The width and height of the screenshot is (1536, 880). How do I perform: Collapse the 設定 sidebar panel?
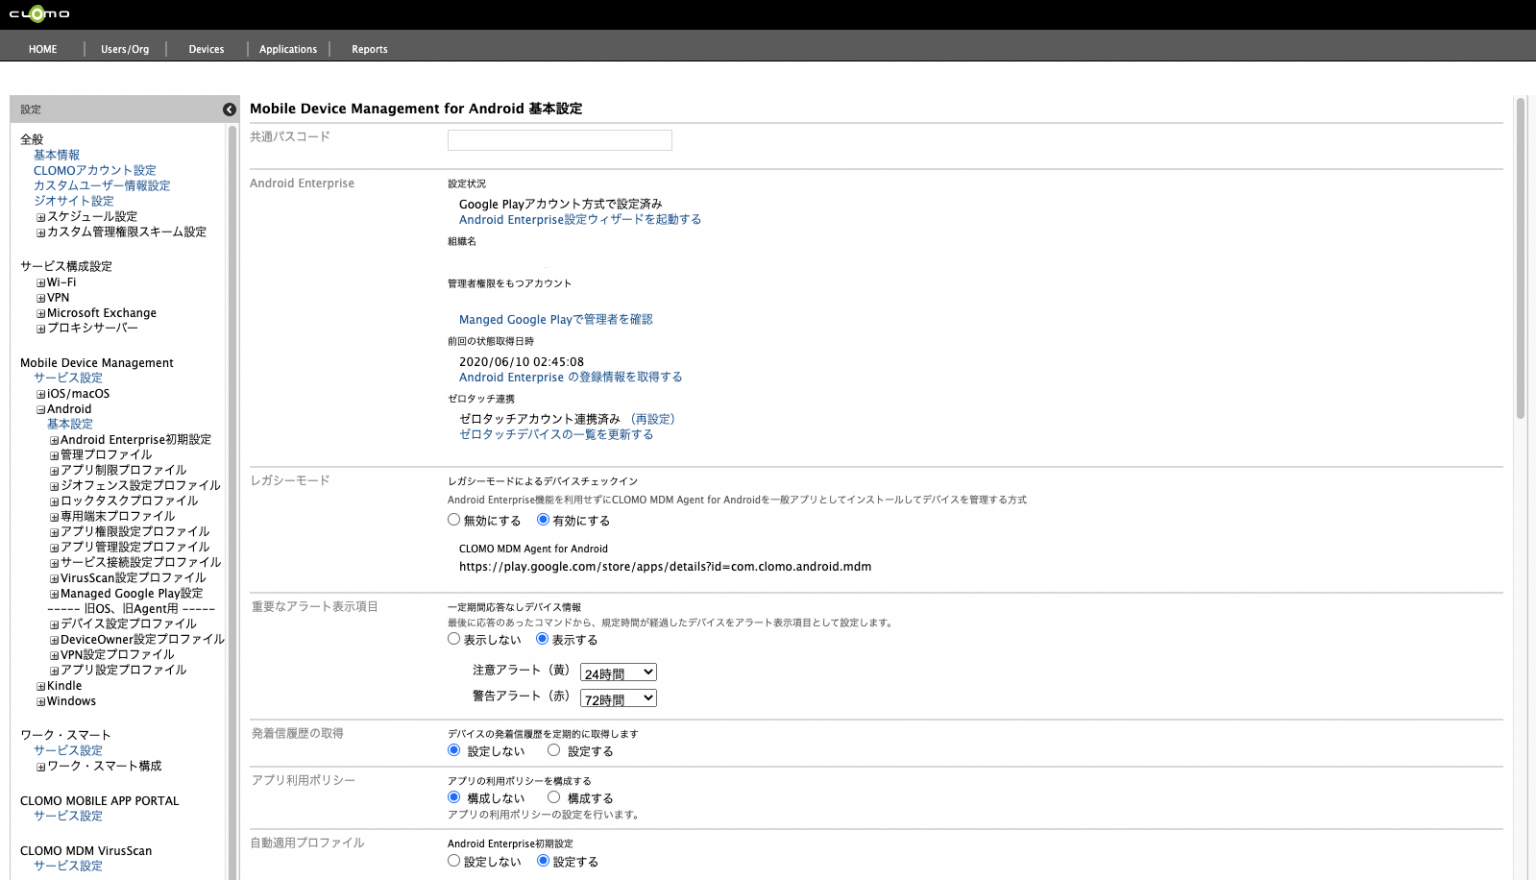point(229,109)
